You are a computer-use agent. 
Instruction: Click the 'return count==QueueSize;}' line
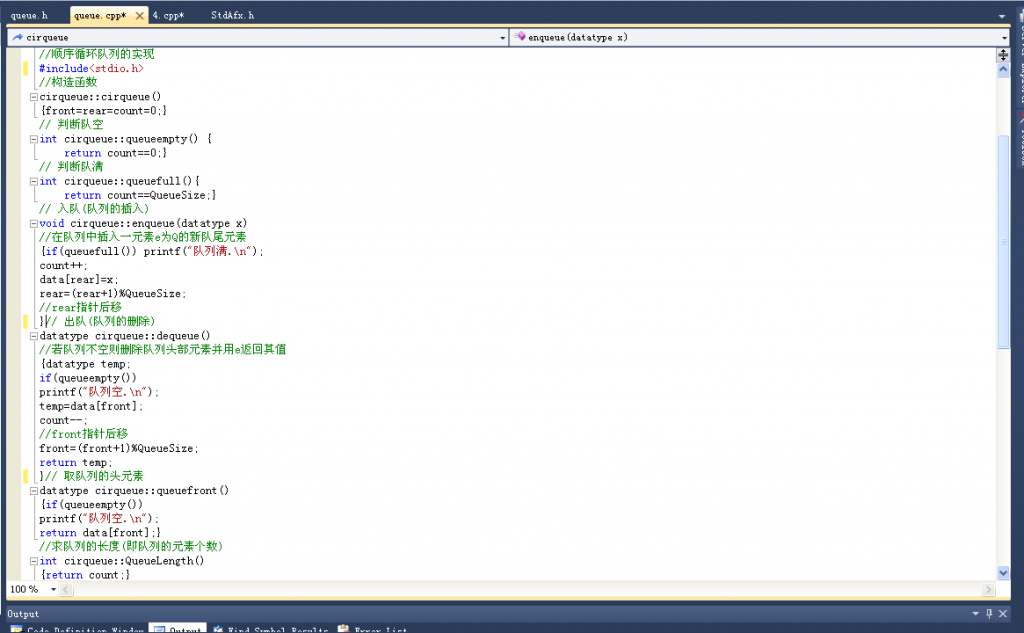(140, 195)
